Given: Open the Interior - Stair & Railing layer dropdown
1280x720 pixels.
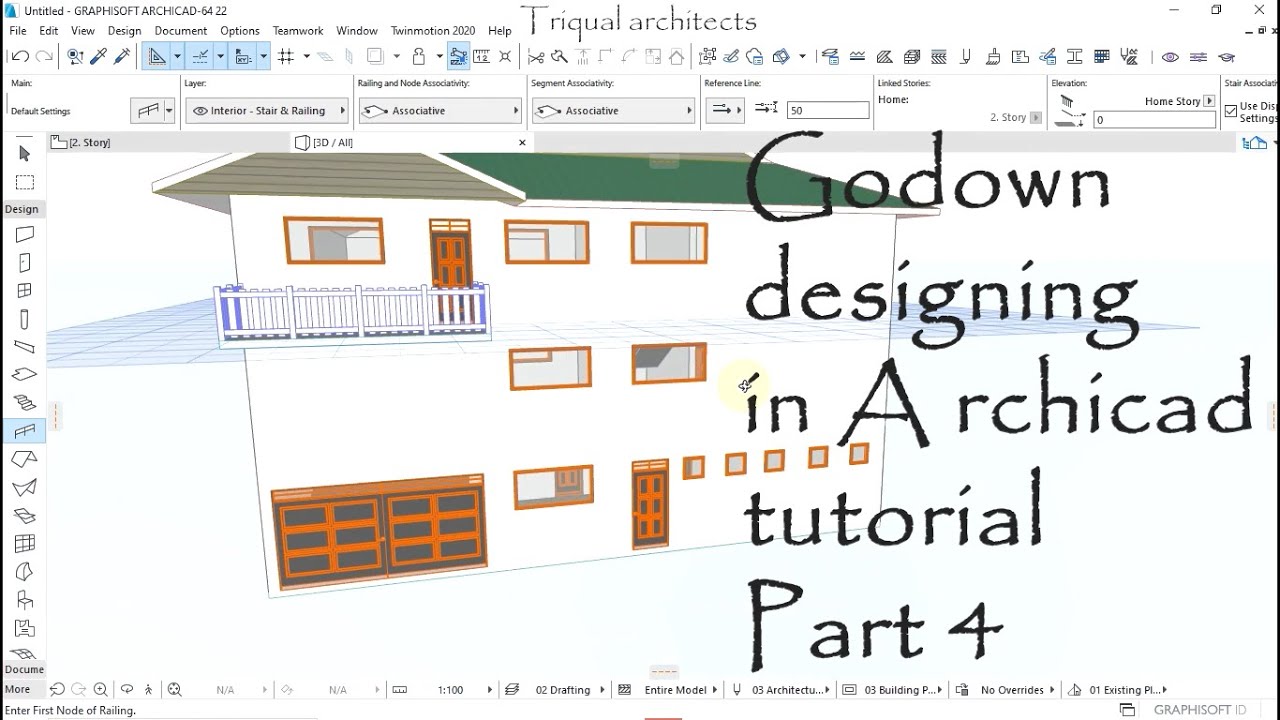Looking at the screenshot, I should coord(267,111).
